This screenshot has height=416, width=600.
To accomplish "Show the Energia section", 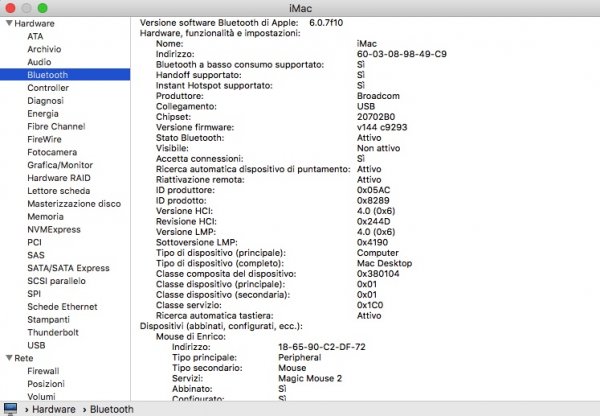I will [x=43, y=114].
